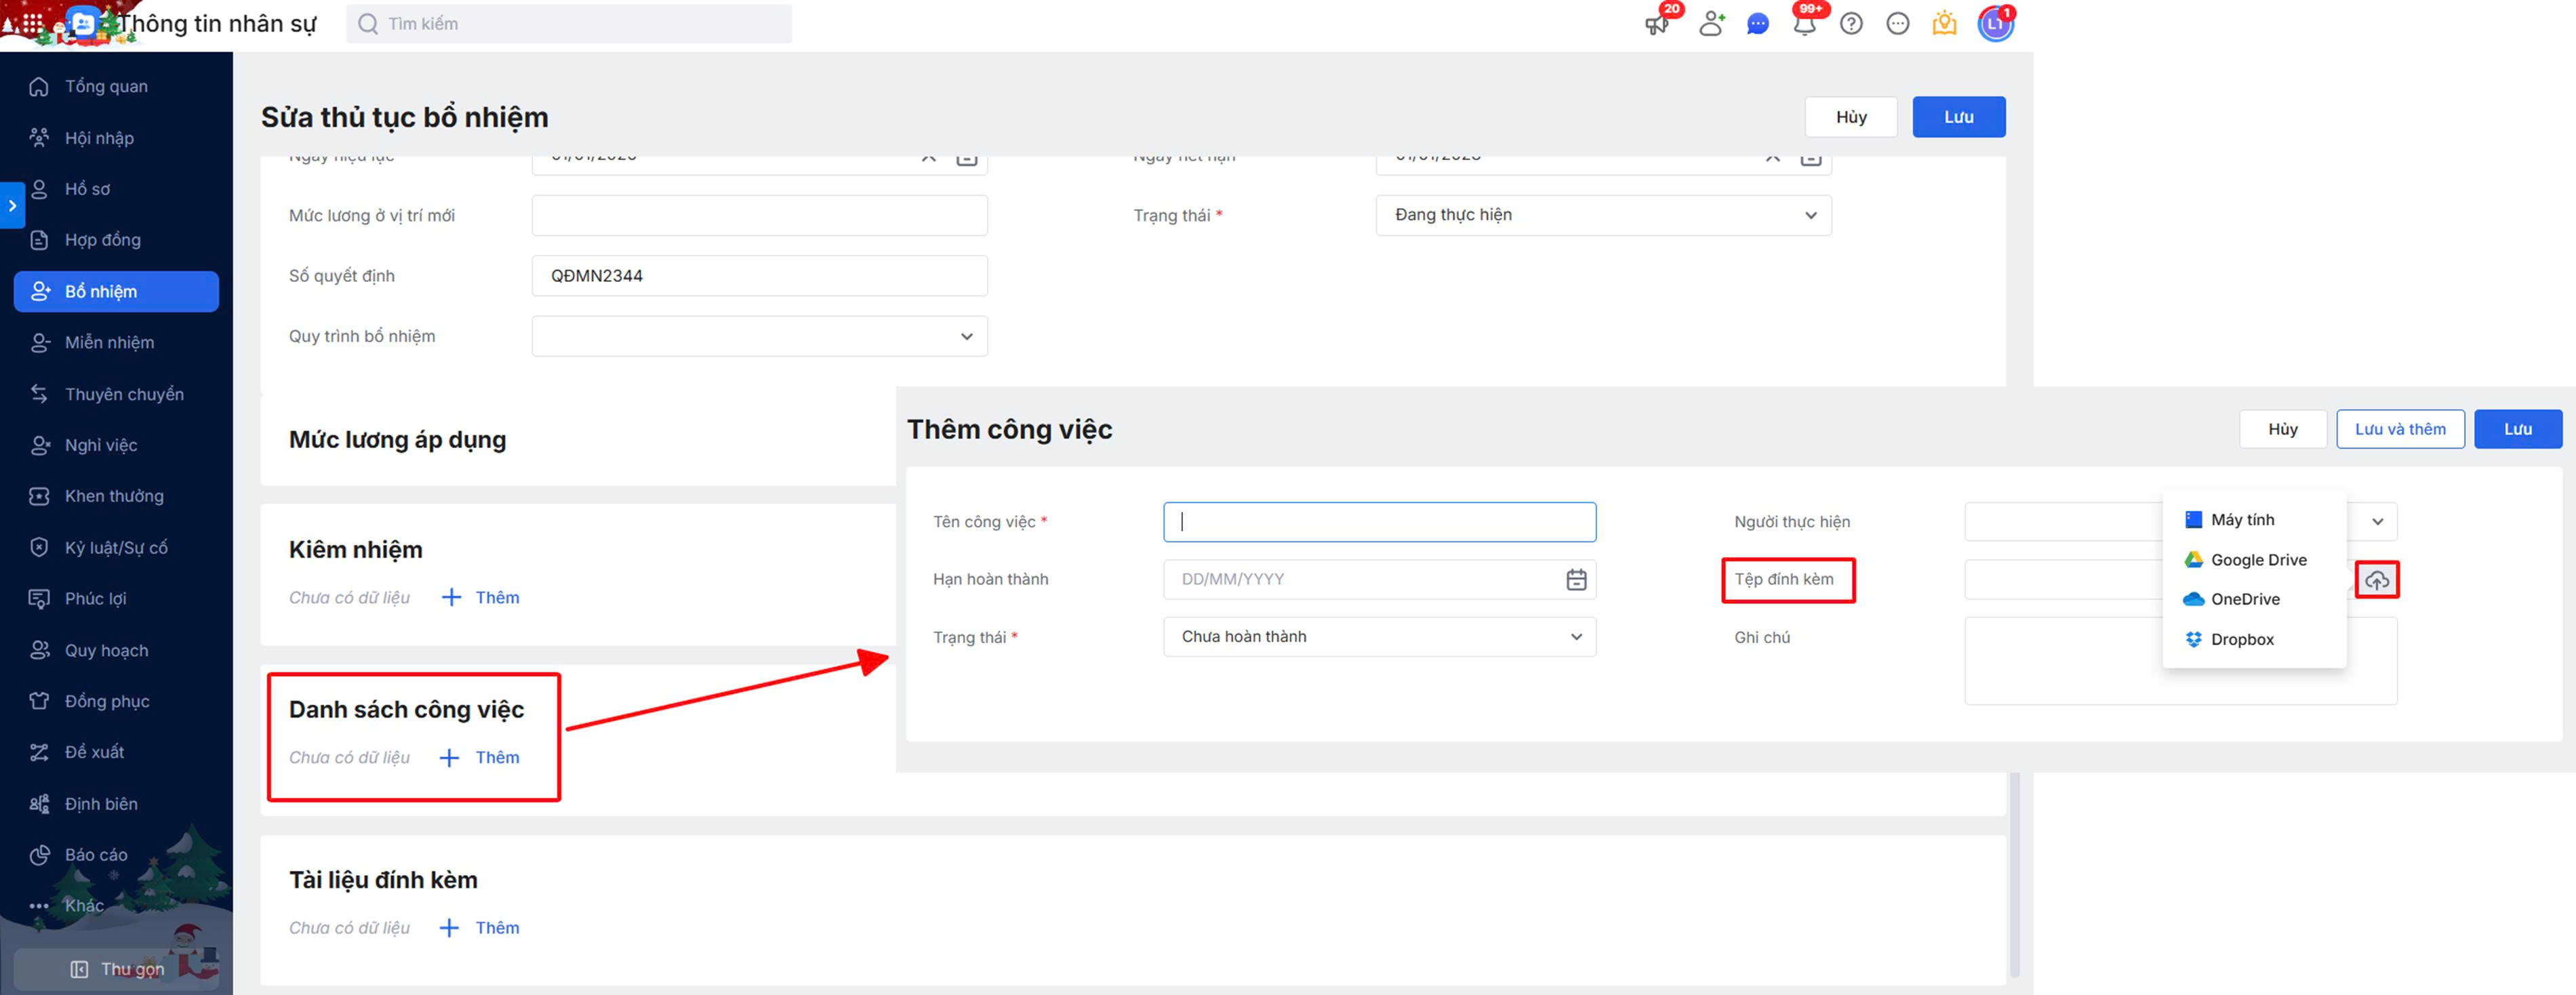Open the announcements megaphone icon
This screenshot has width=2576, height=995.
[x=1656, y=24]
